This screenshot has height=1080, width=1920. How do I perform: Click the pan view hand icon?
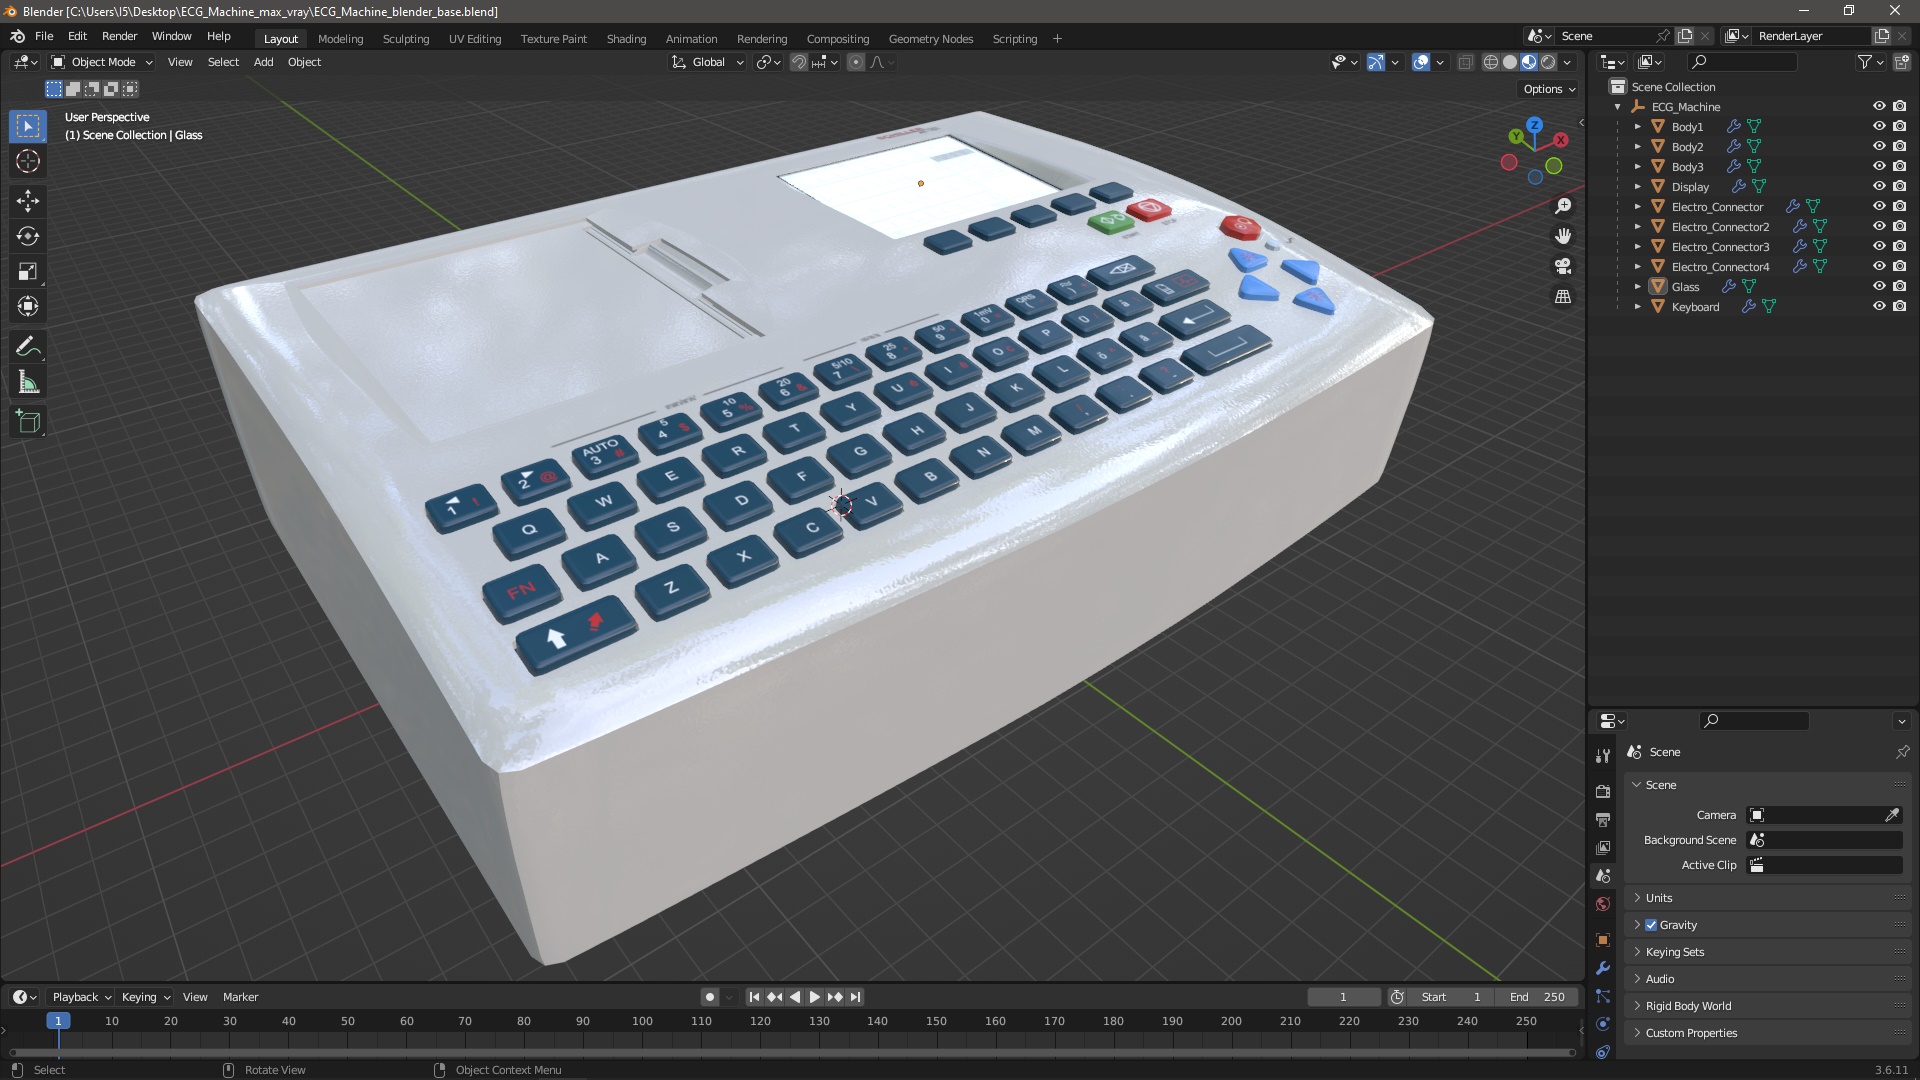tap(1563, 236)
